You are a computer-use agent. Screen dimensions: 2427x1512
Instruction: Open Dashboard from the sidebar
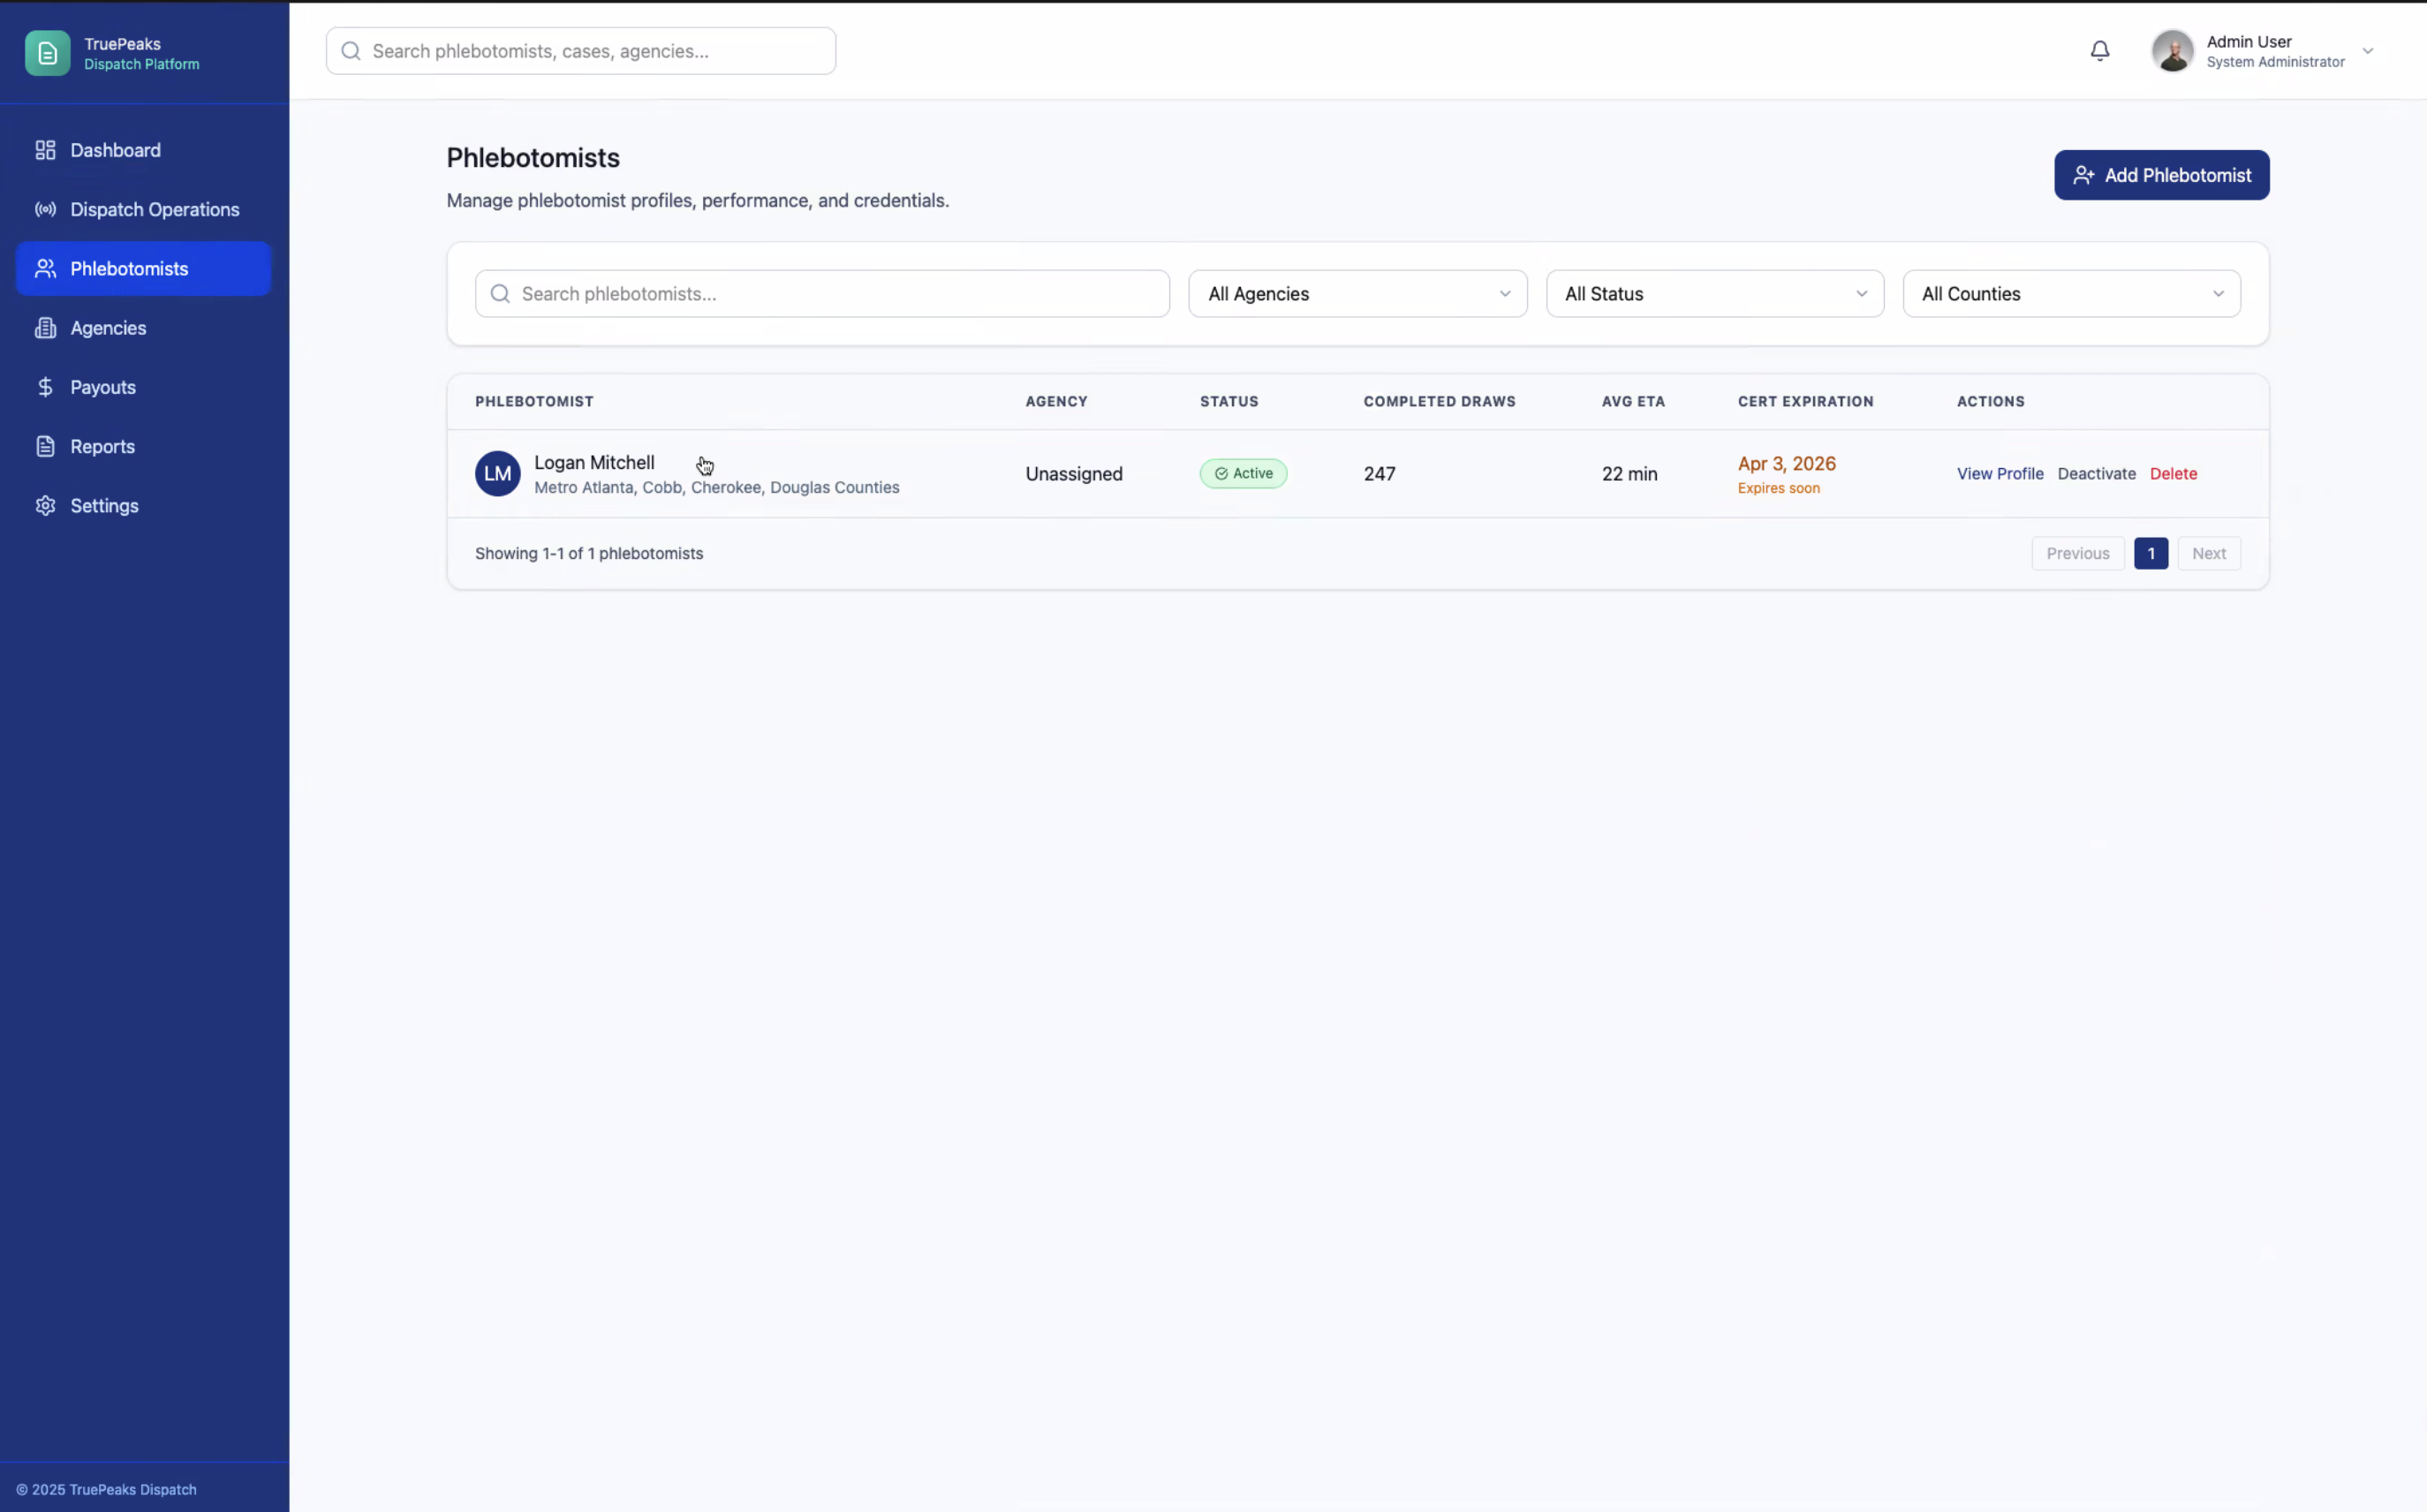(115, 150)
